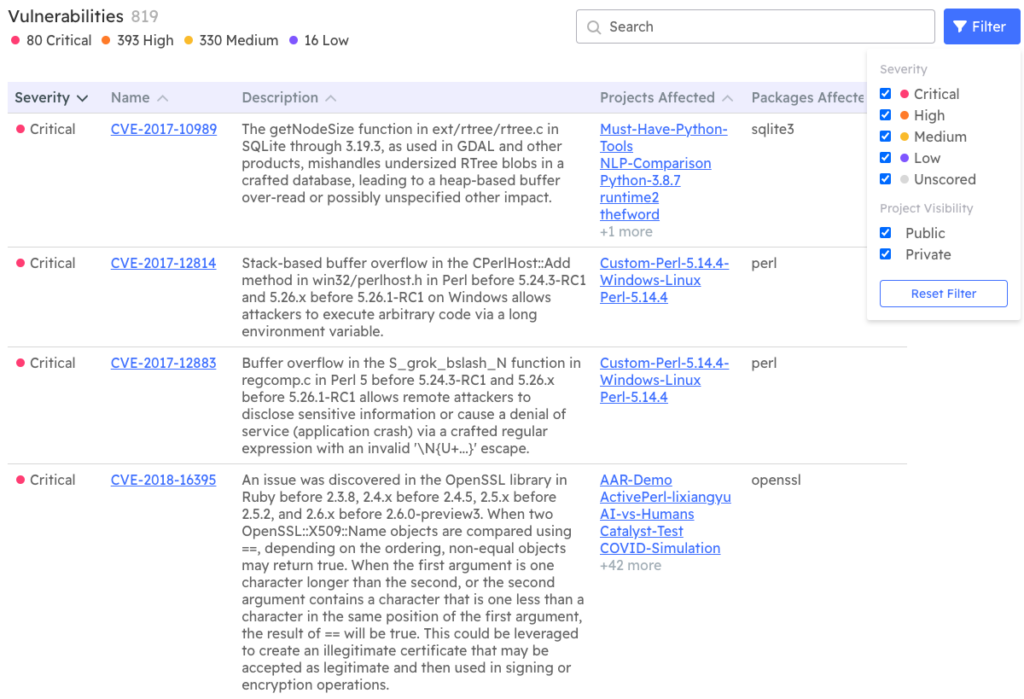This screenshot has width=1024, height=699.
Task: Click the Reset Filter button
Action: pos(943,293)
